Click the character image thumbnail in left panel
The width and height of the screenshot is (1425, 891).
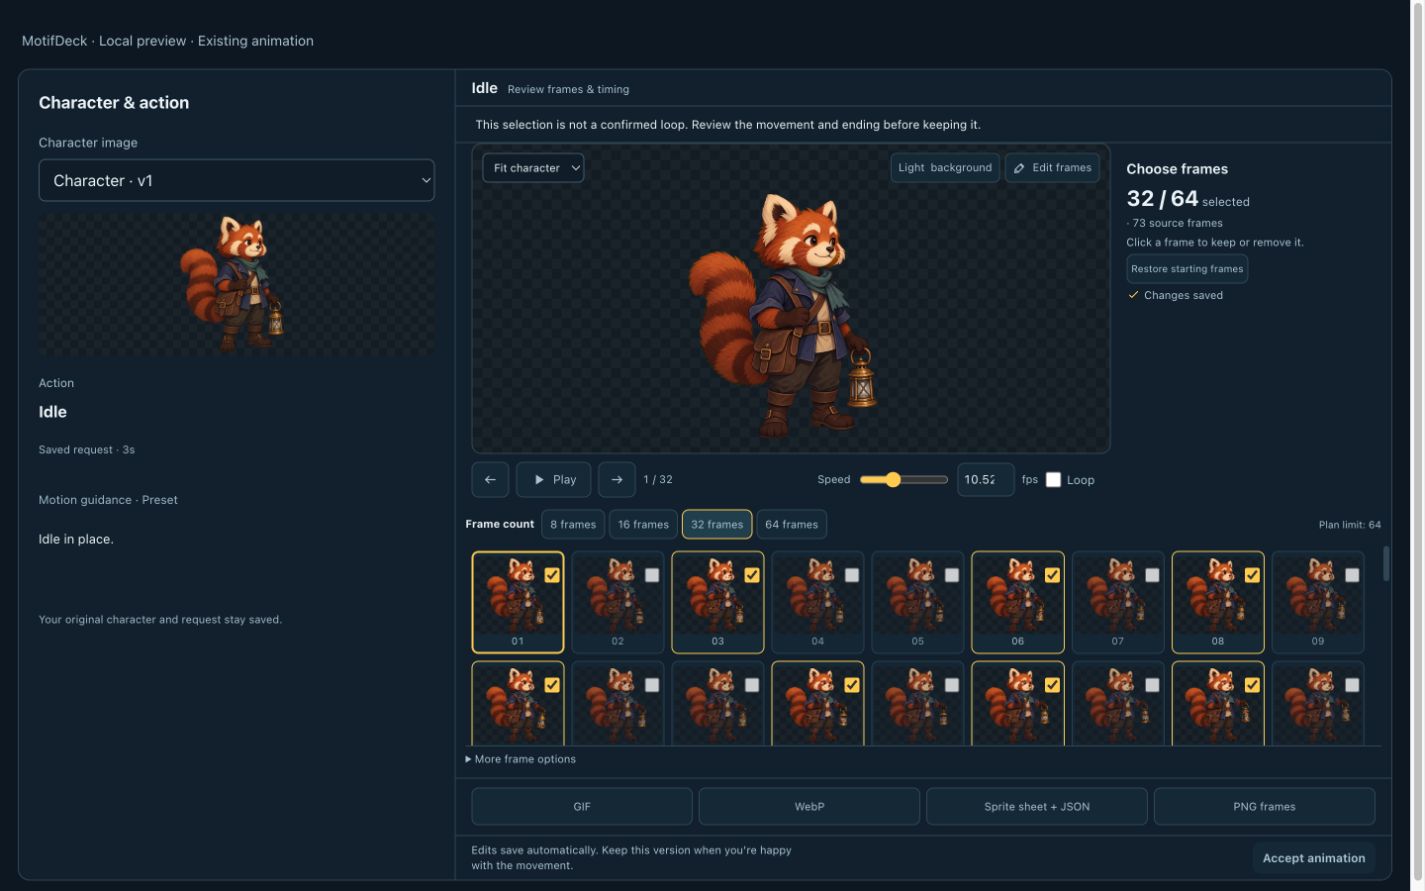[x=237, y=284]
